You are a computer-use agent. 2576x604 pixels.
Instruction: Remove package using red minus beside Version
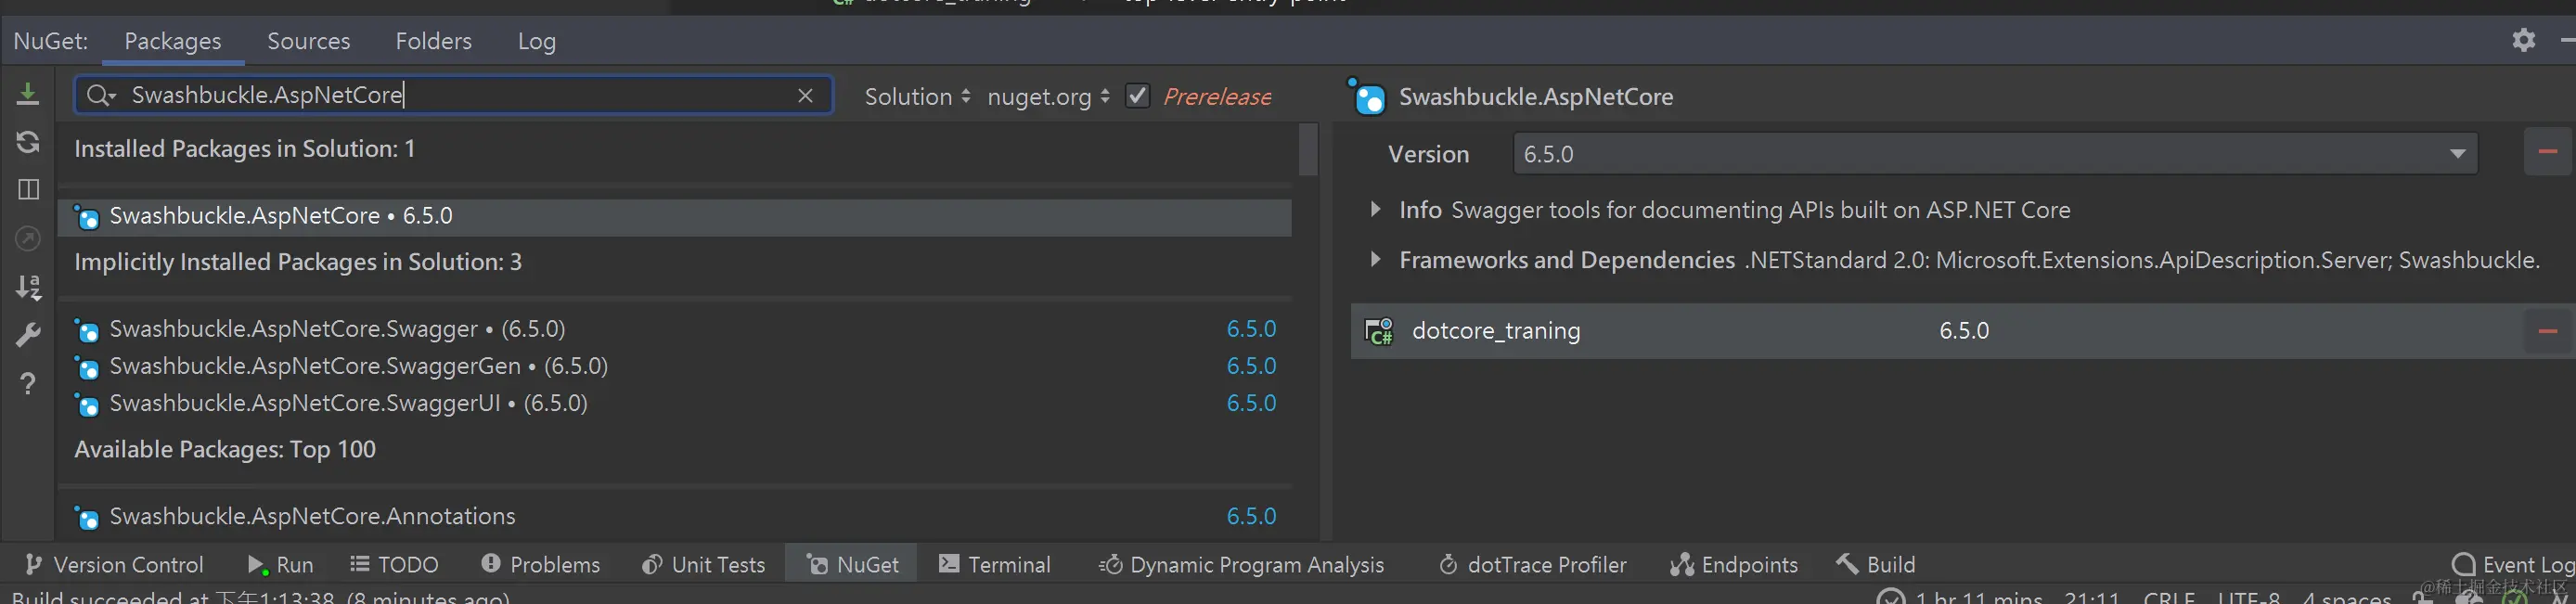pos(2547,152)
